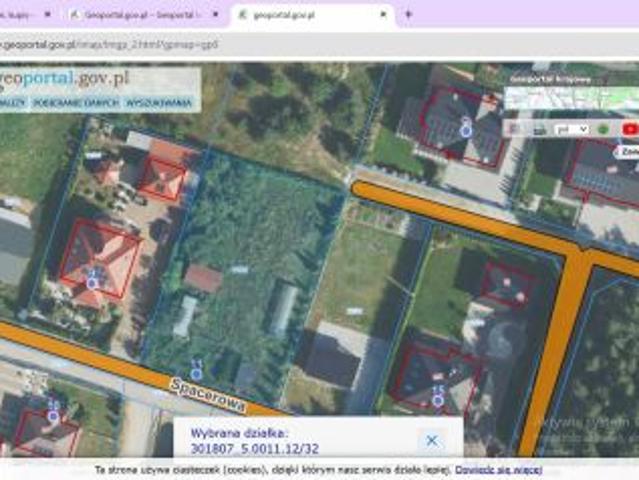This screenshot has height=480, width=639.
Task: Click the Dowiedz się więcej cookies link
Action: click(498, 469)
